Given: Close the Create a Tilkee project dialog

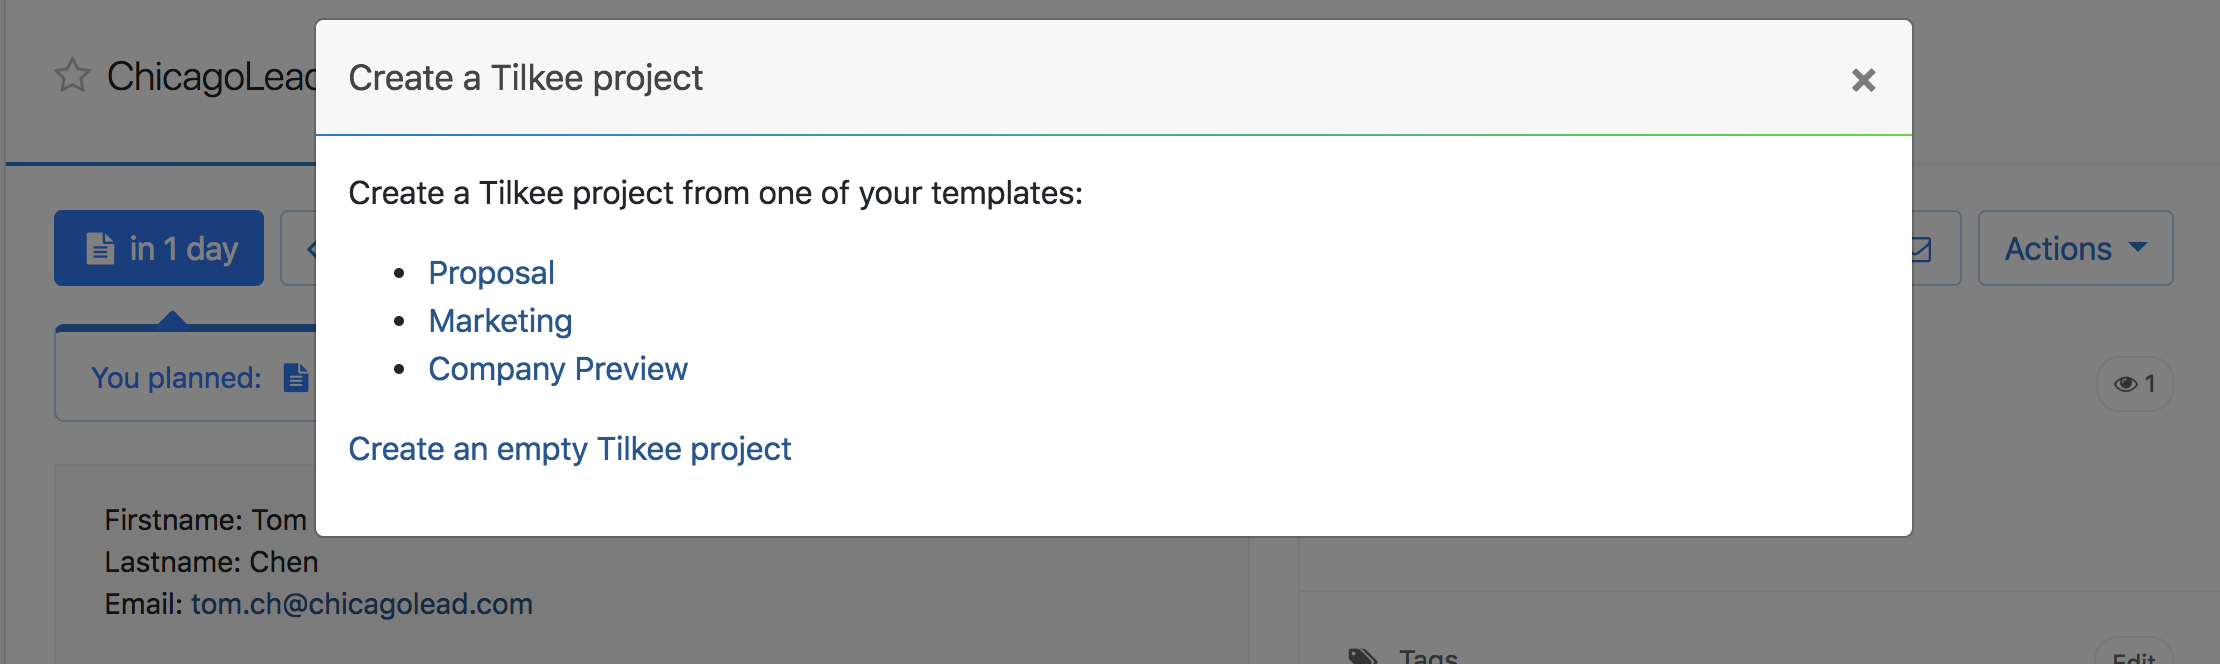Looking at the screenshot, I should point(1863,80).
